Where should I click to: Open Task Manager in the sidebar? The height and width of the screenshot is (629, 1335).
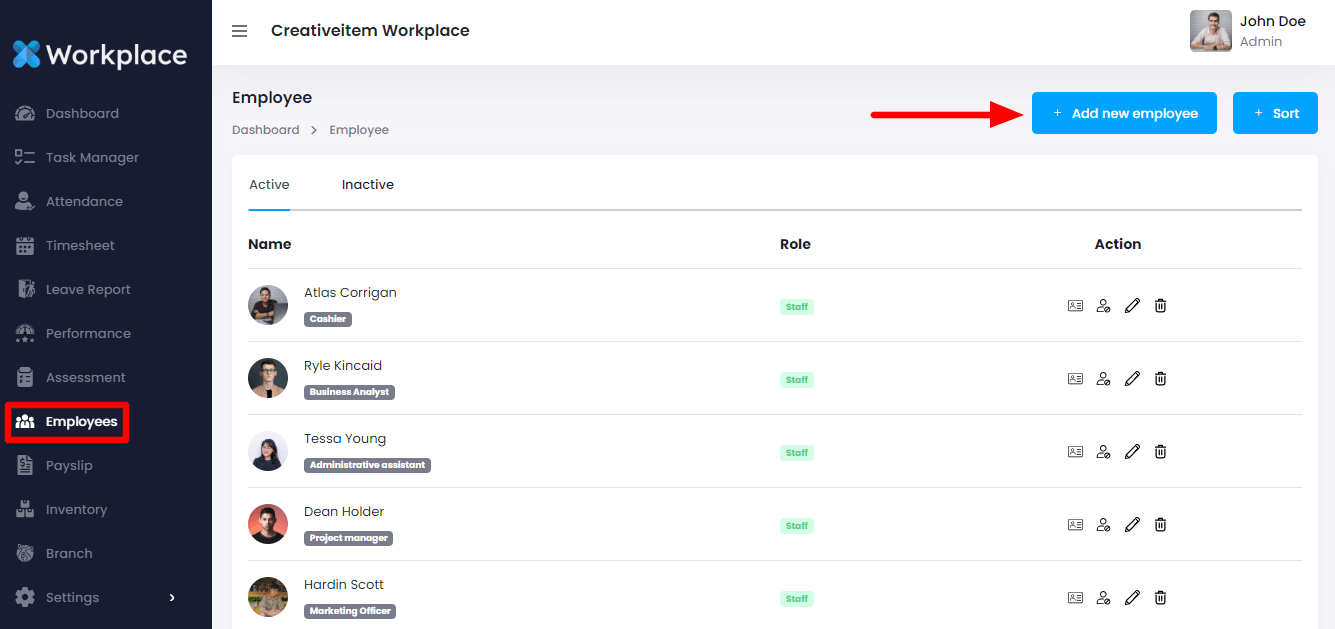tap(91, 158)
